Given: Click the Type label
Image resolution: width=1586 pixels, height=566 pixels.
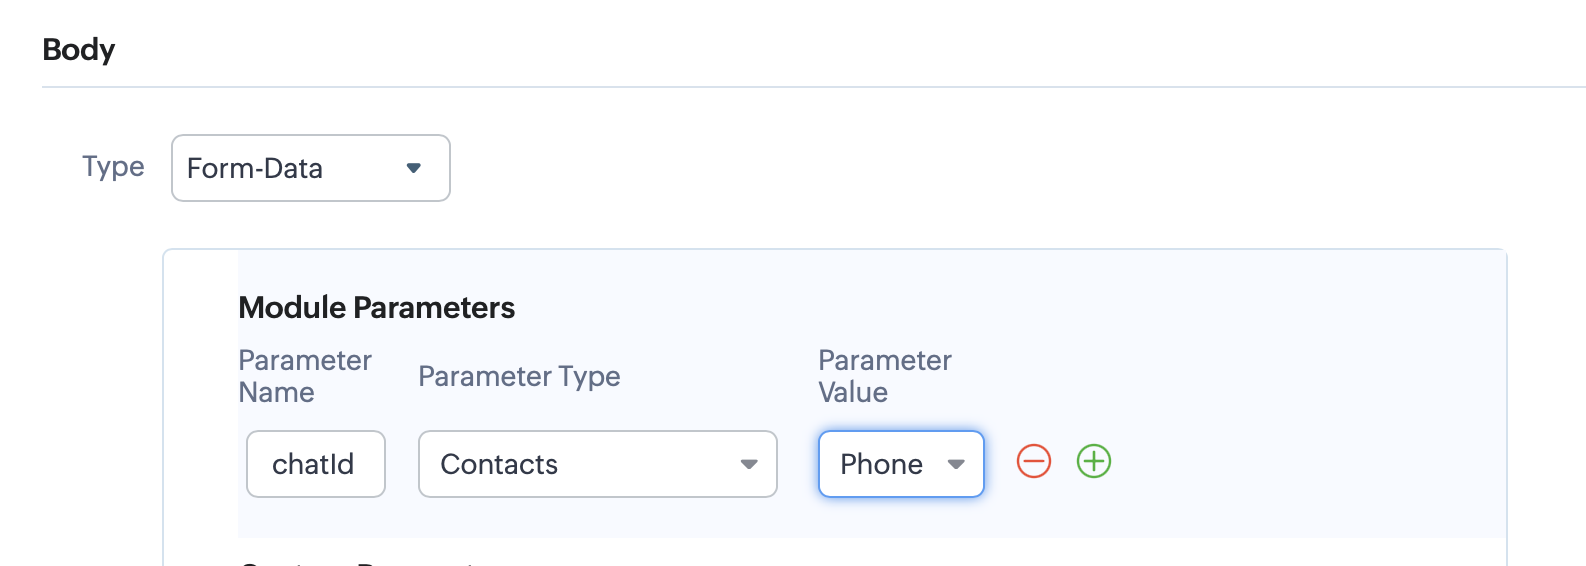Looking at the screenshot, I should coord(113,166).
